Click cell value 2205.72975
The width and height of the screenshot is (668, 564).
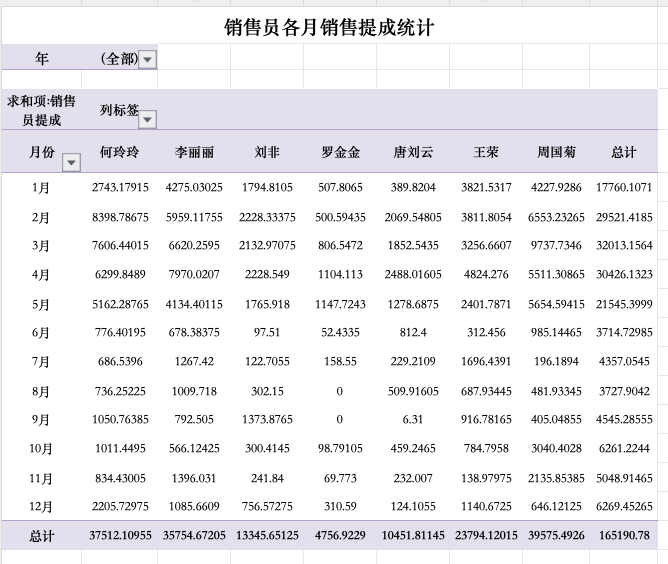point(120,506)
